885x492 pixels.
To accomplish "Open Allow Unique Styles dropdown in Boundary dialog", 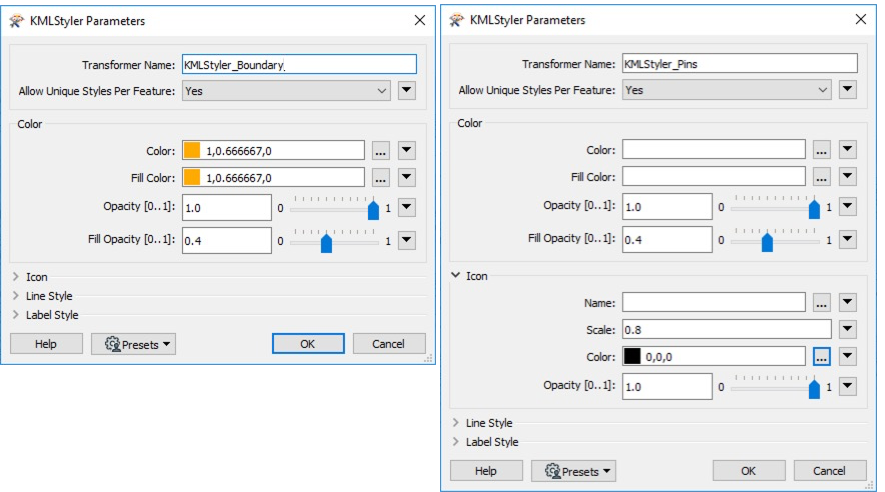I will pos(284,91).
